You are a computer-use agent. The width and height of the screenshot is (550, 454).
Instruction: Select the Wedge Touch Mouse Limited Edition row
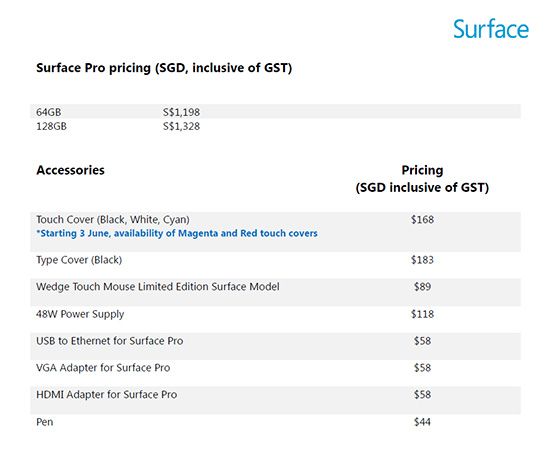point(275,292)
